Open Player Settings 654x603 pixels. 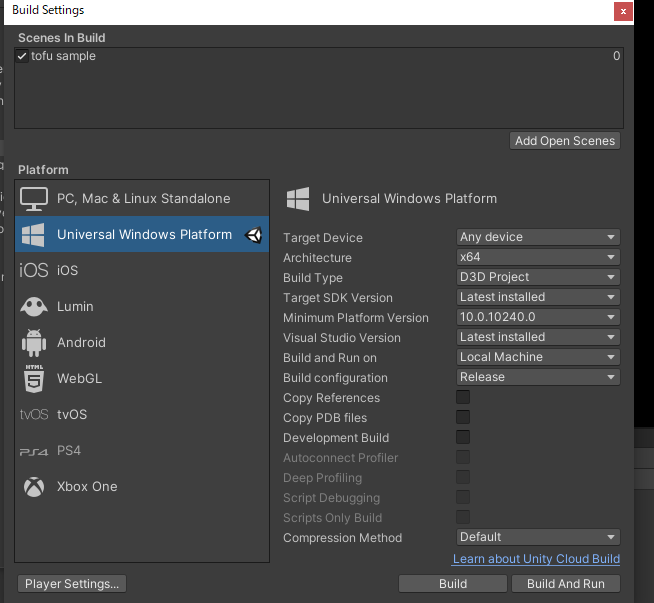72,584
